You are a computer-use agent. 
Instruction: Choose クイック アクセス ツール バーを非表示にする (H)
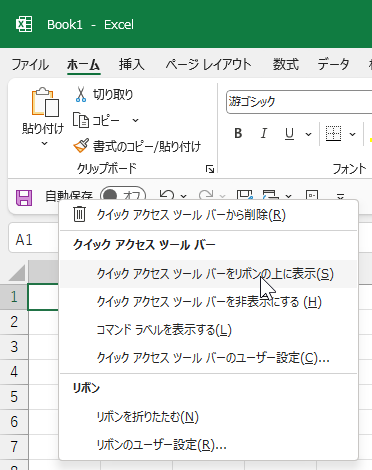(208, 302)
